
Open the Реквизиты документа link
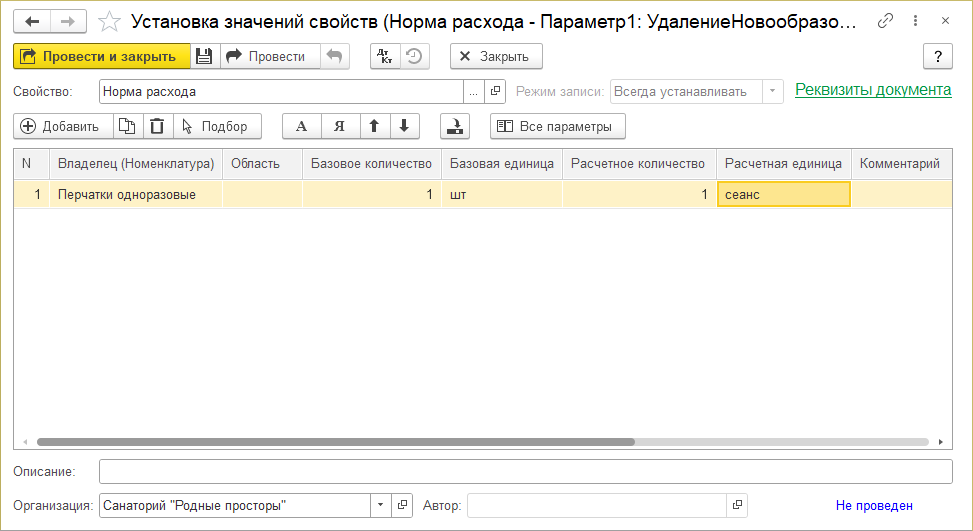[x=872, y=90]
